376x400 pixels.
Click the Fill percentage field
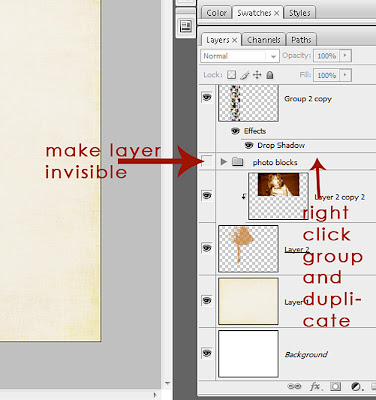(x=326, y=75)
